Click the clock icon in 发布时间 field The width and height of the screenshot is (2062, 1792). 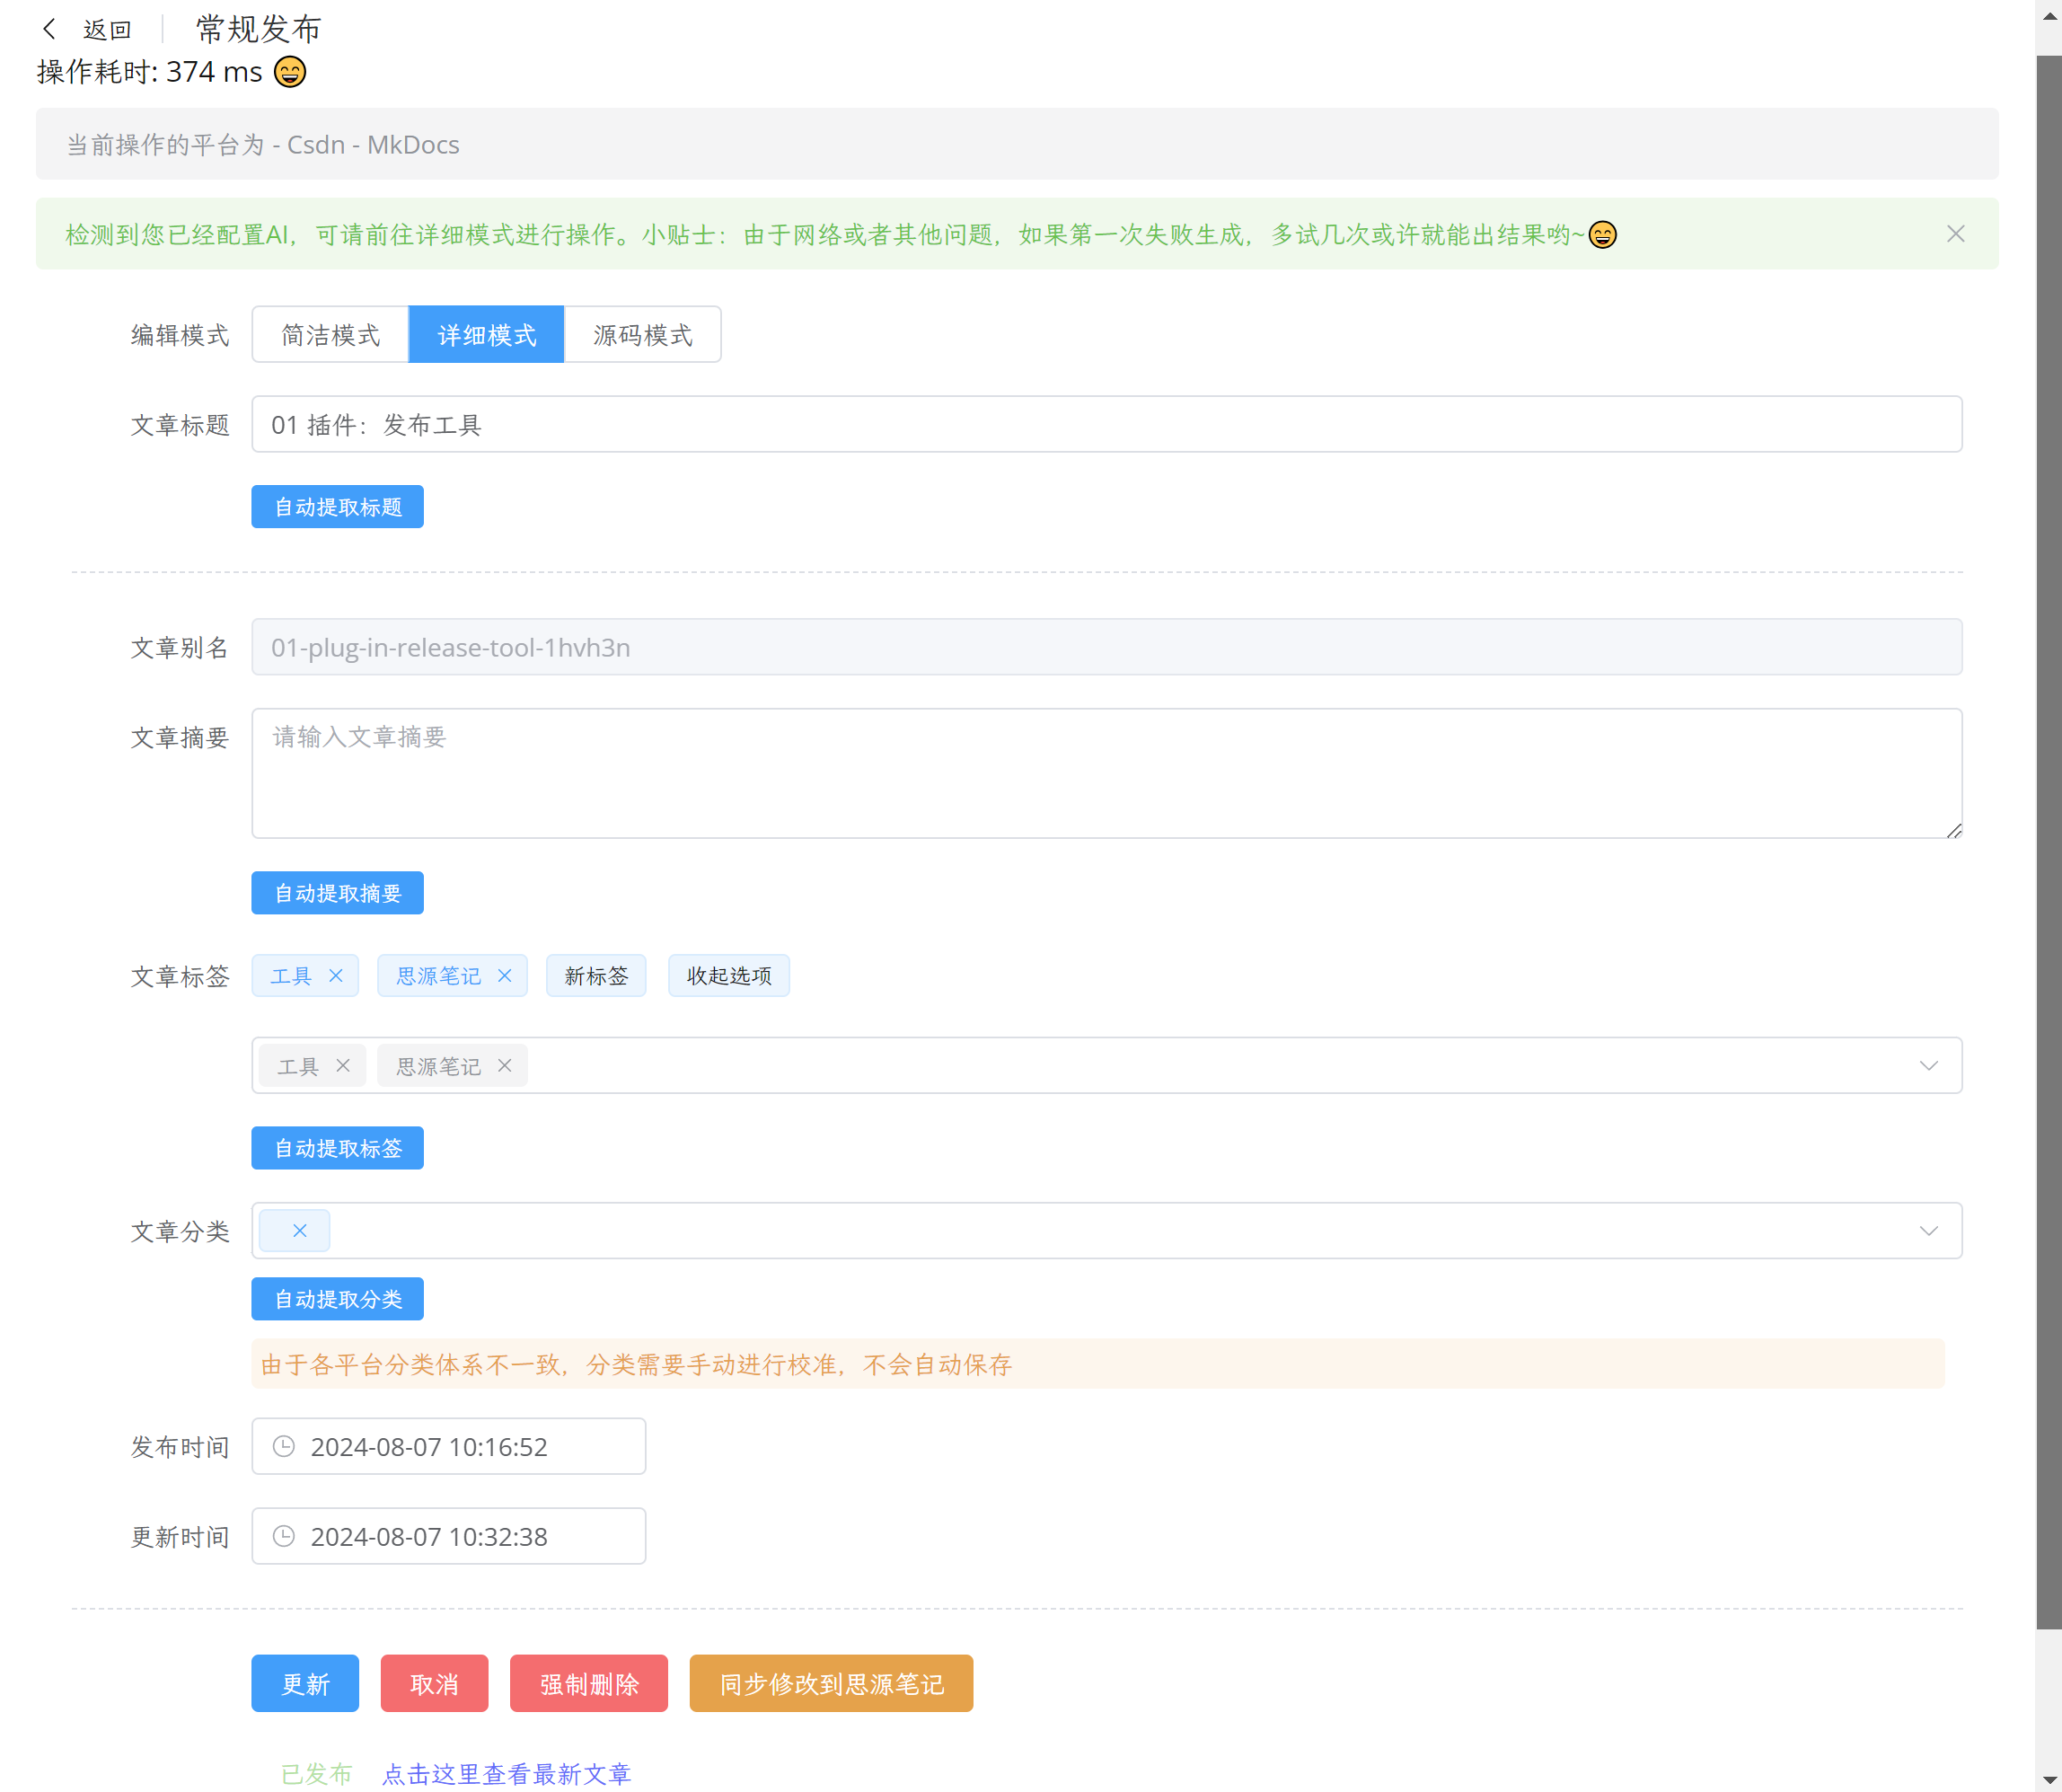(284, 1446)
